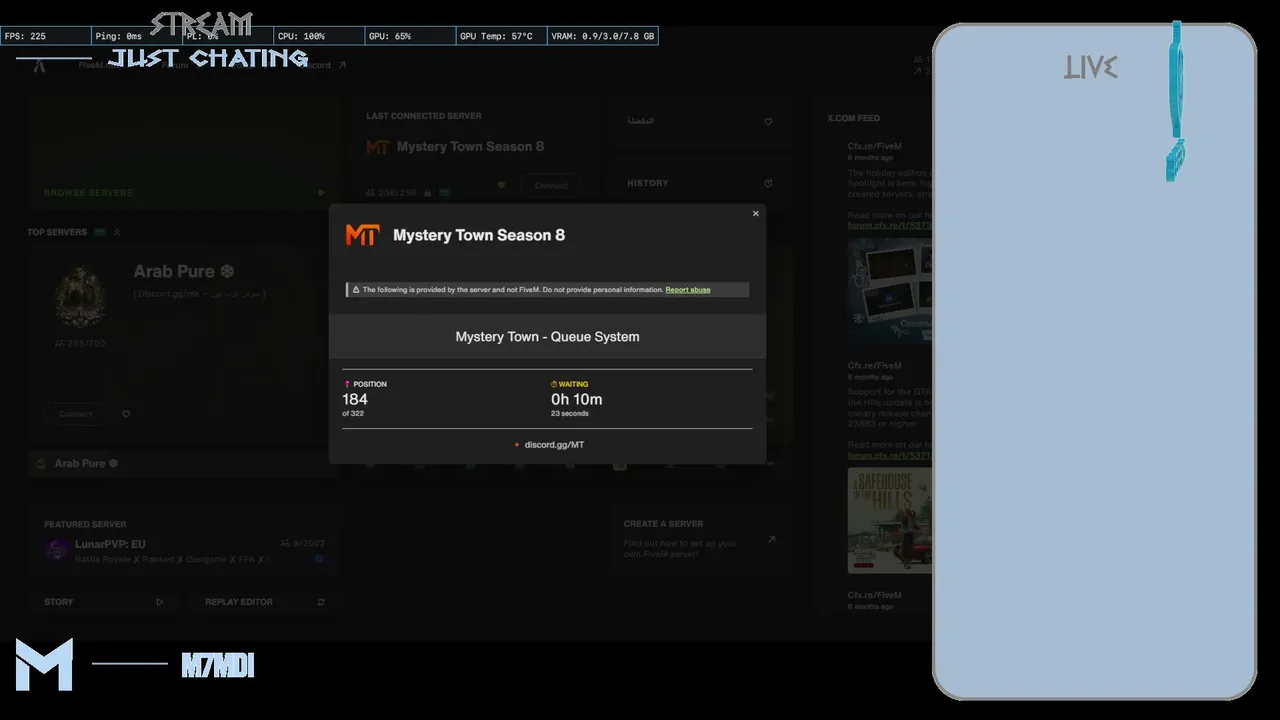Click the GPU Temp: 57°C overlay readout

click(500, 36)
